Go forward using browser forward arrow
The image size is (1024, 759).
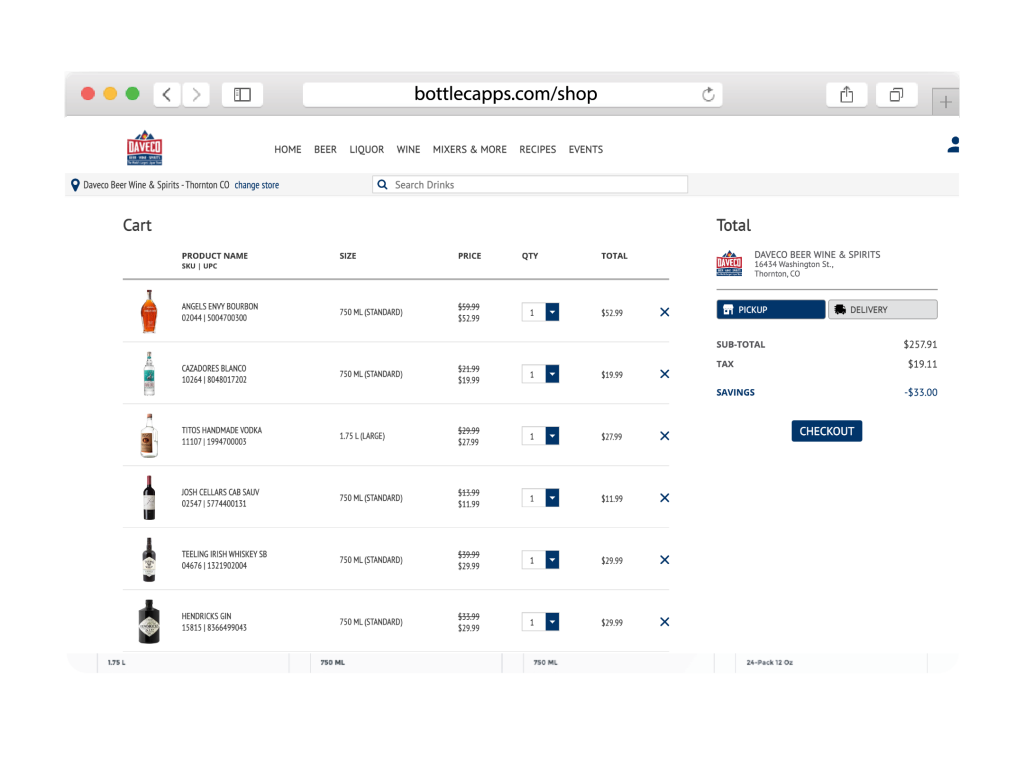[x=196, y=95]
